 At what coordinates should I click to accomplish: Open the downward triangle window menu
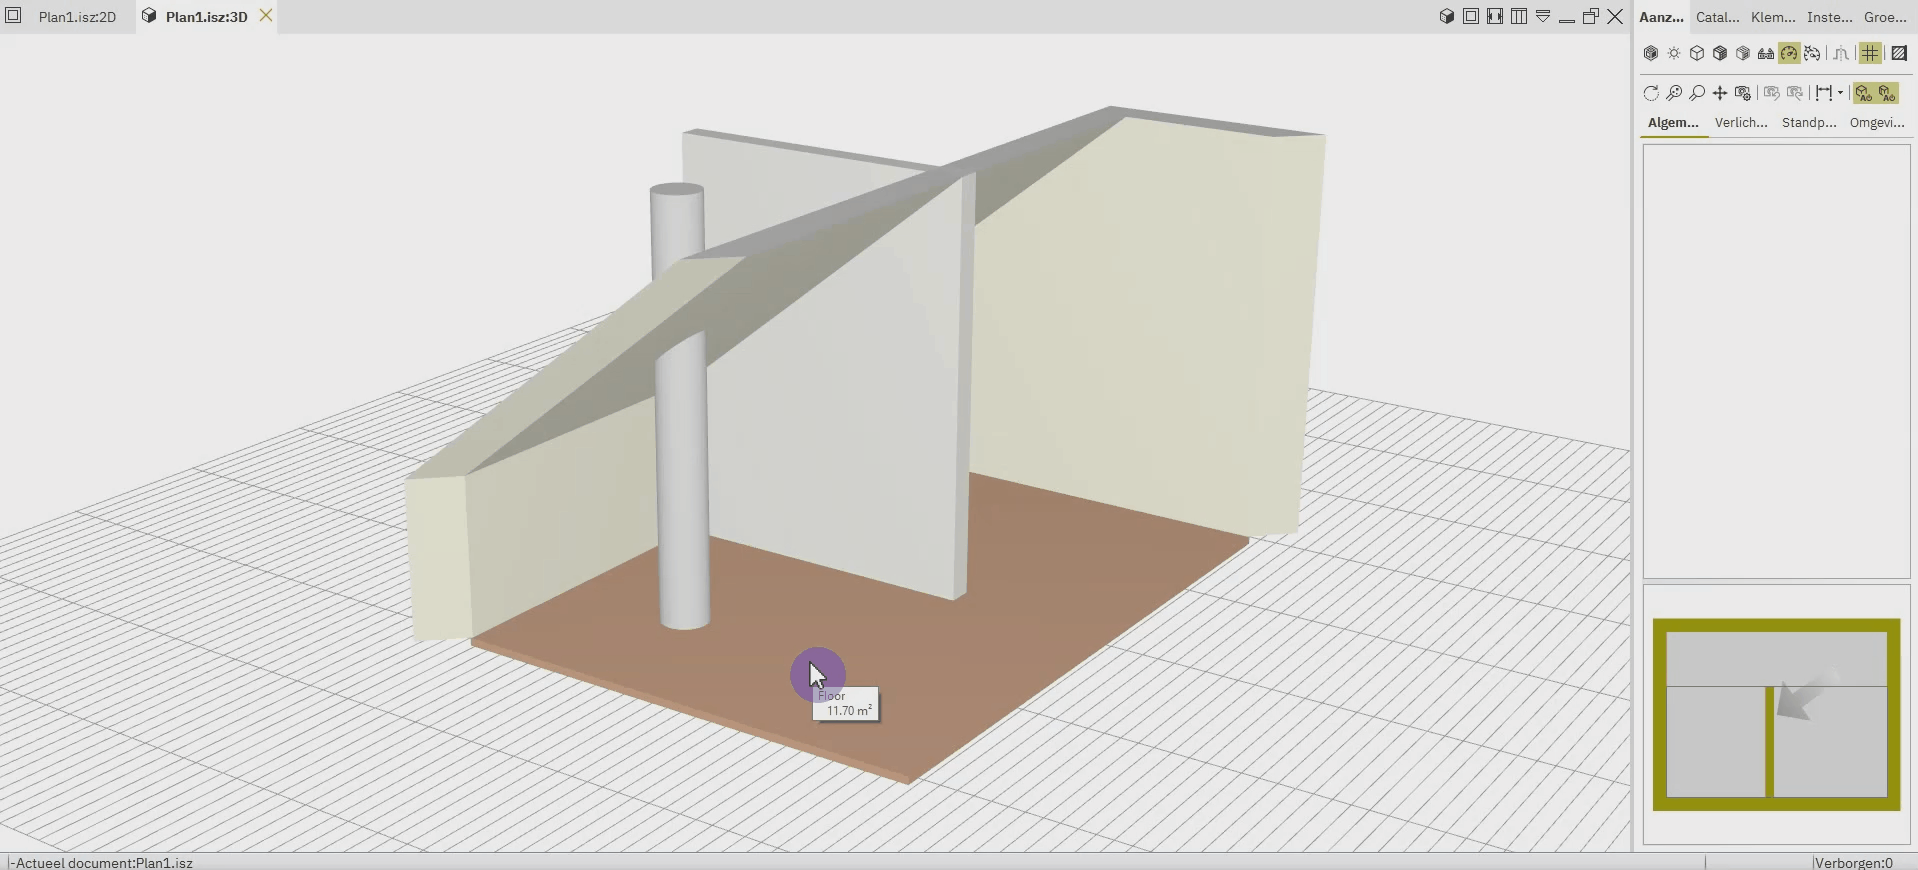click(x=1543, y=16)
